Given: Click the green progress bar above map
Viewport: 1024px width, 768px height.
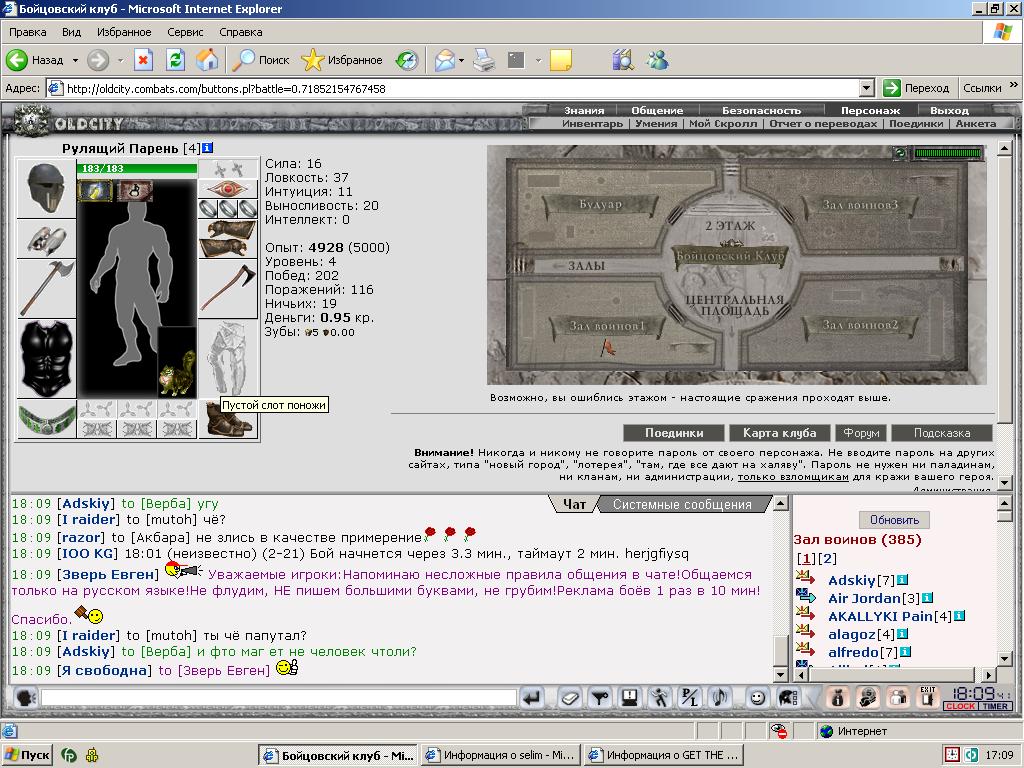Looking at the screenshot, I should click(948, 153).
